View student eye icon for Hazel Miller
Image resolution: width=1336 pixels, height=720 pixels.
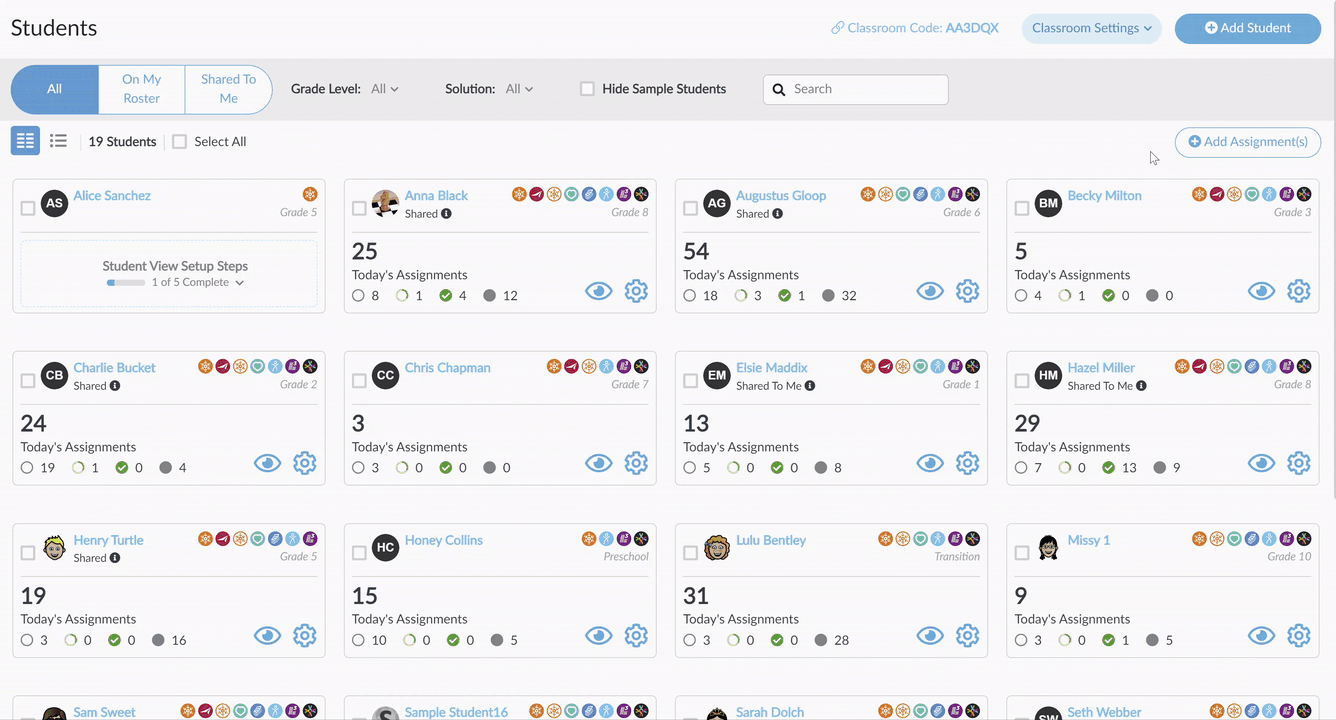coord(1261,463)
